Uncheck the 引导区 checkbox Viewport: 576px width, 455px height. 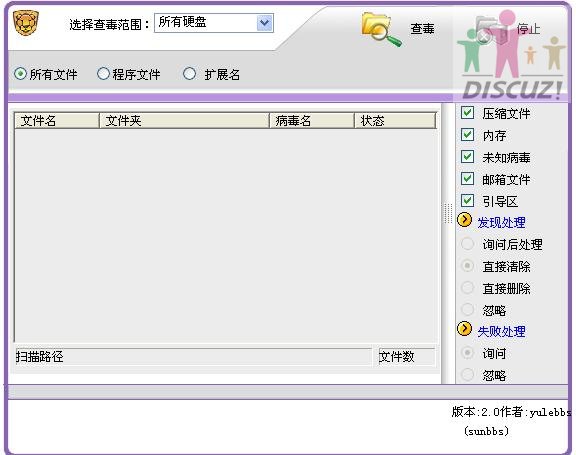coord(467,201)
